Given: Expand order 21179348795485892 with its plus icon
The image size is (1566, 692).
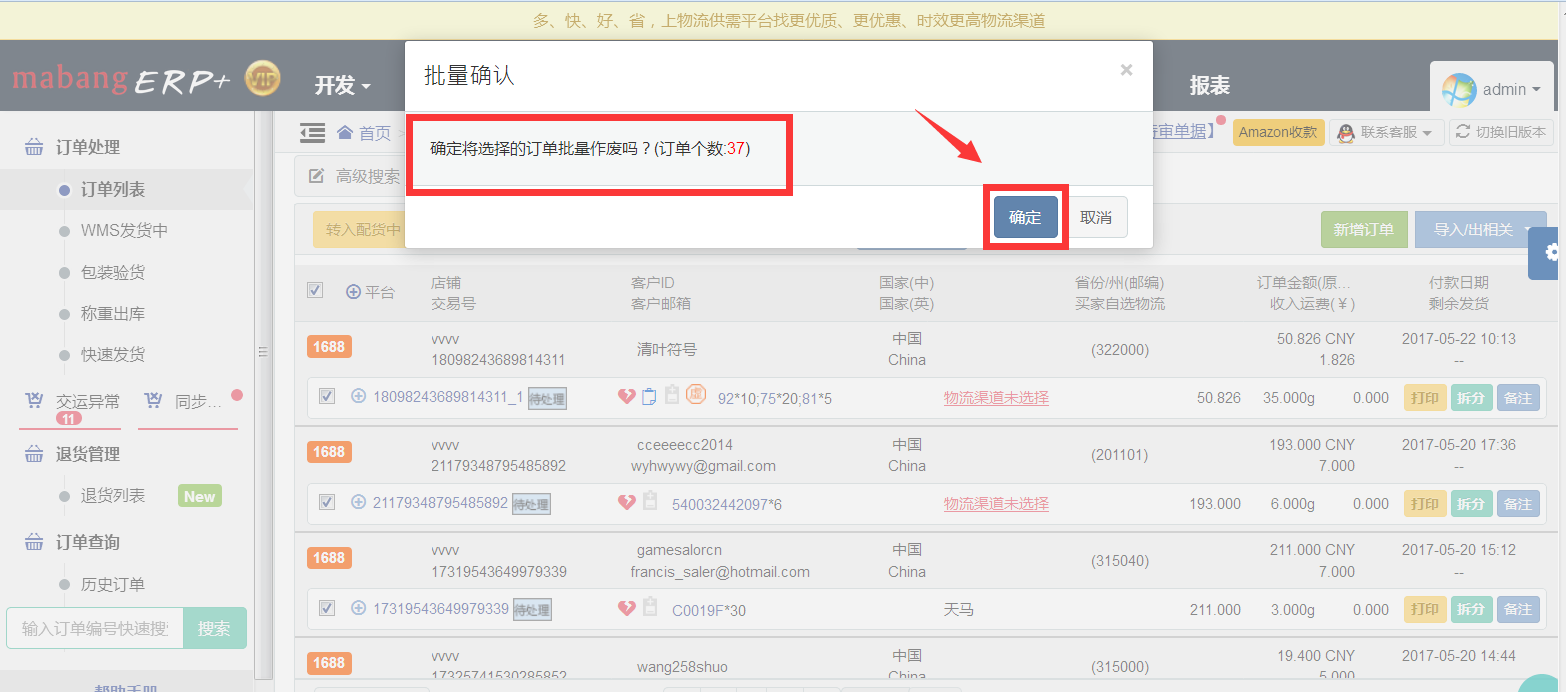Looking at the screenshot, I should pyautogui.click(x=359, y=502).
